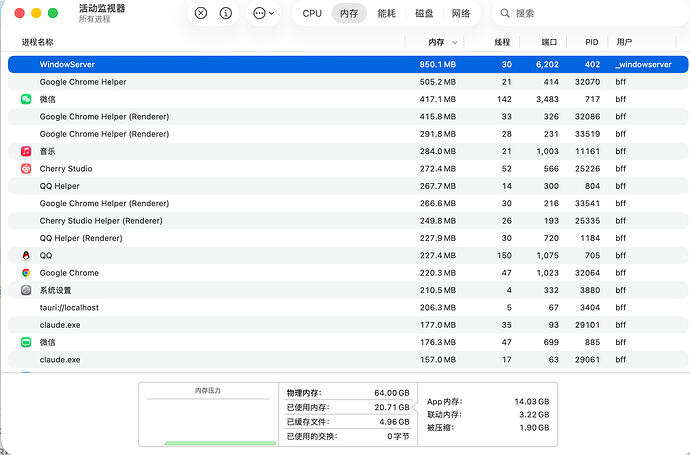Screen dimensions: 690x455
Task: Toggle sort direction chevron on 内存 column
Action: [455, 43]
